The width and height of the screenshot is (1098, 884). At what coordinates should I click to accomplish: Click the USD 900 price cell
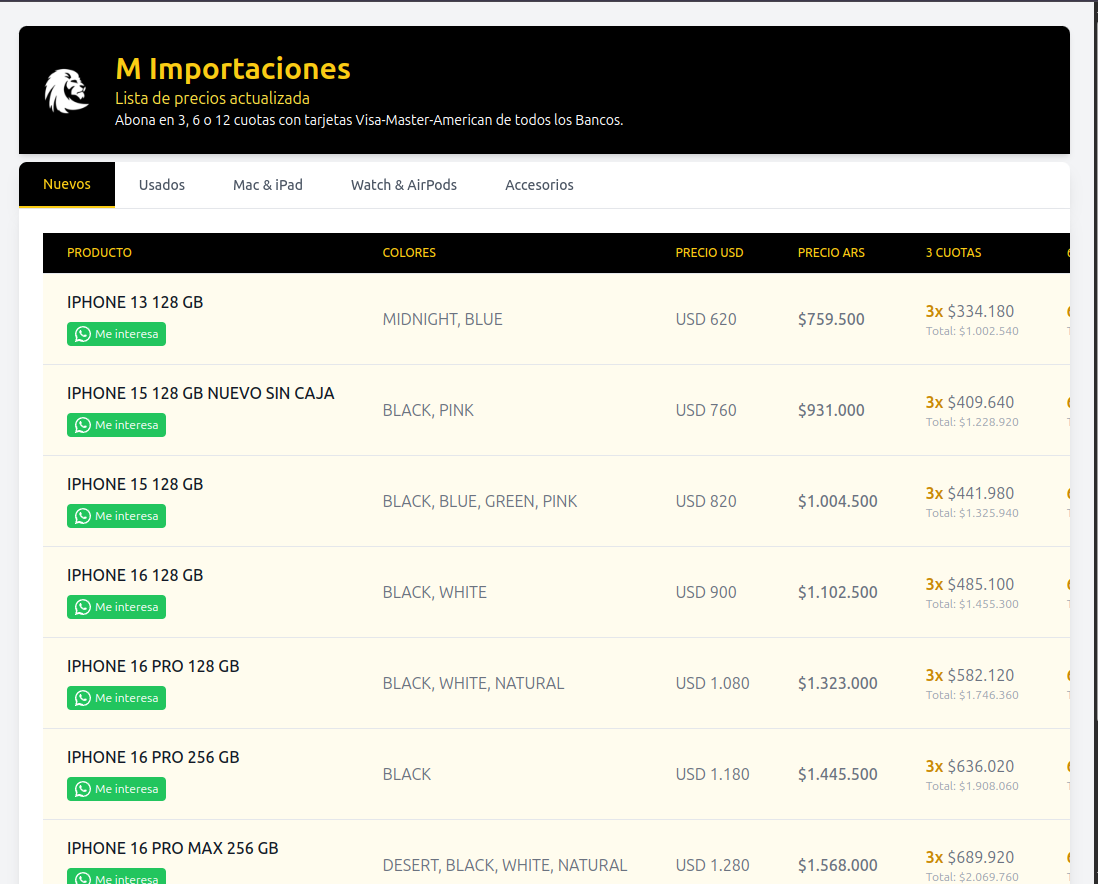[706, 593]
